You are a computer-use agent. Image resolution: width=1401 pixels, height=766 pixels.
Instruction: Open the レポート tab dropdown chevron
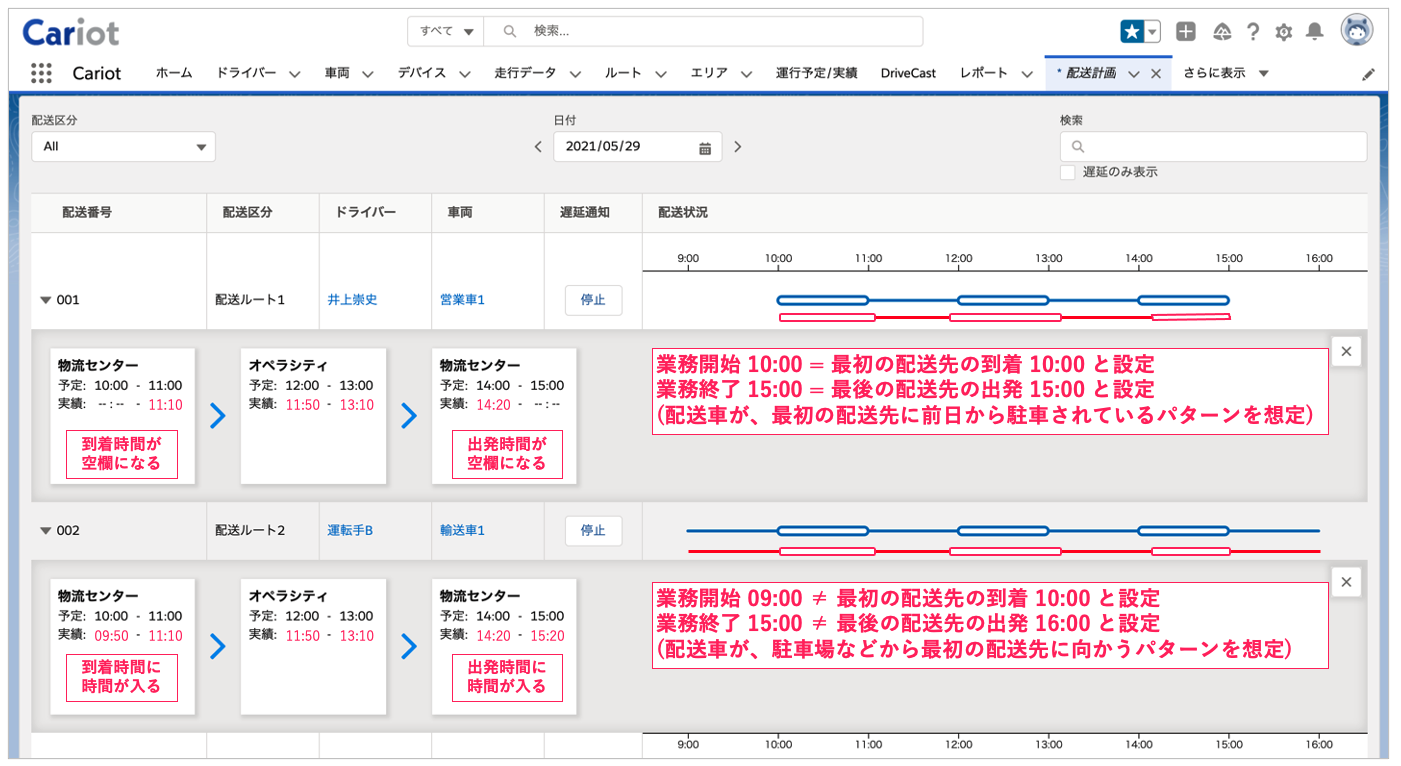(x=1027, y=74)
